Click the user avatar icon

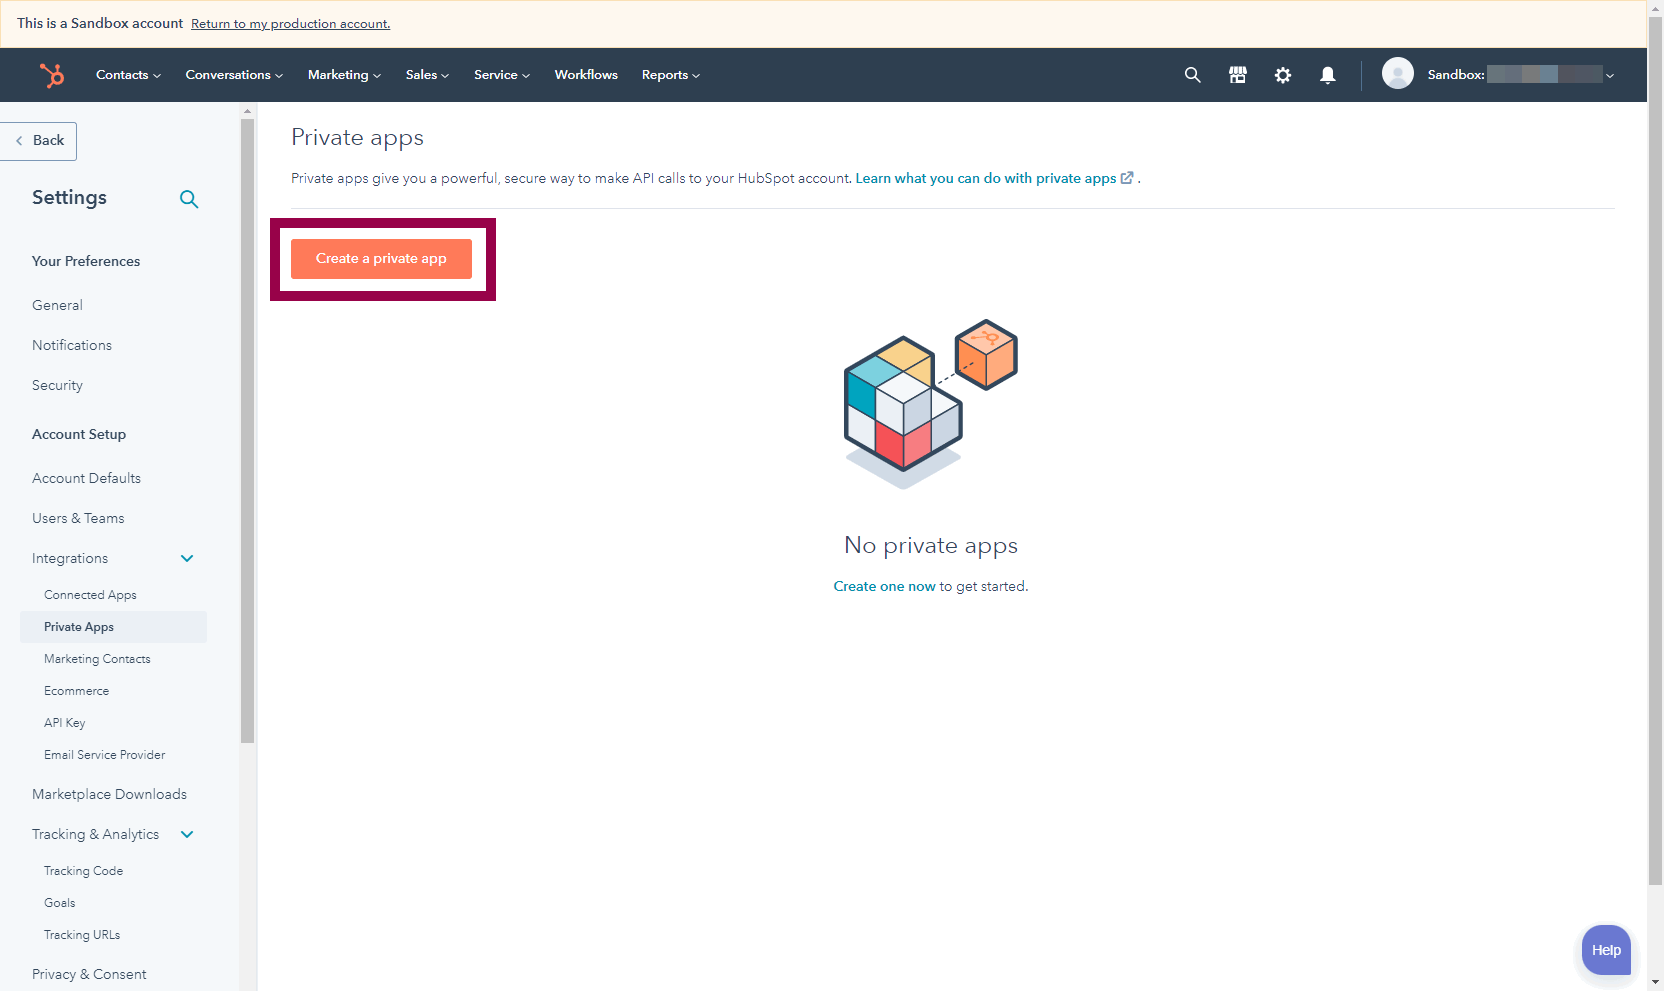coord(1397,74)
